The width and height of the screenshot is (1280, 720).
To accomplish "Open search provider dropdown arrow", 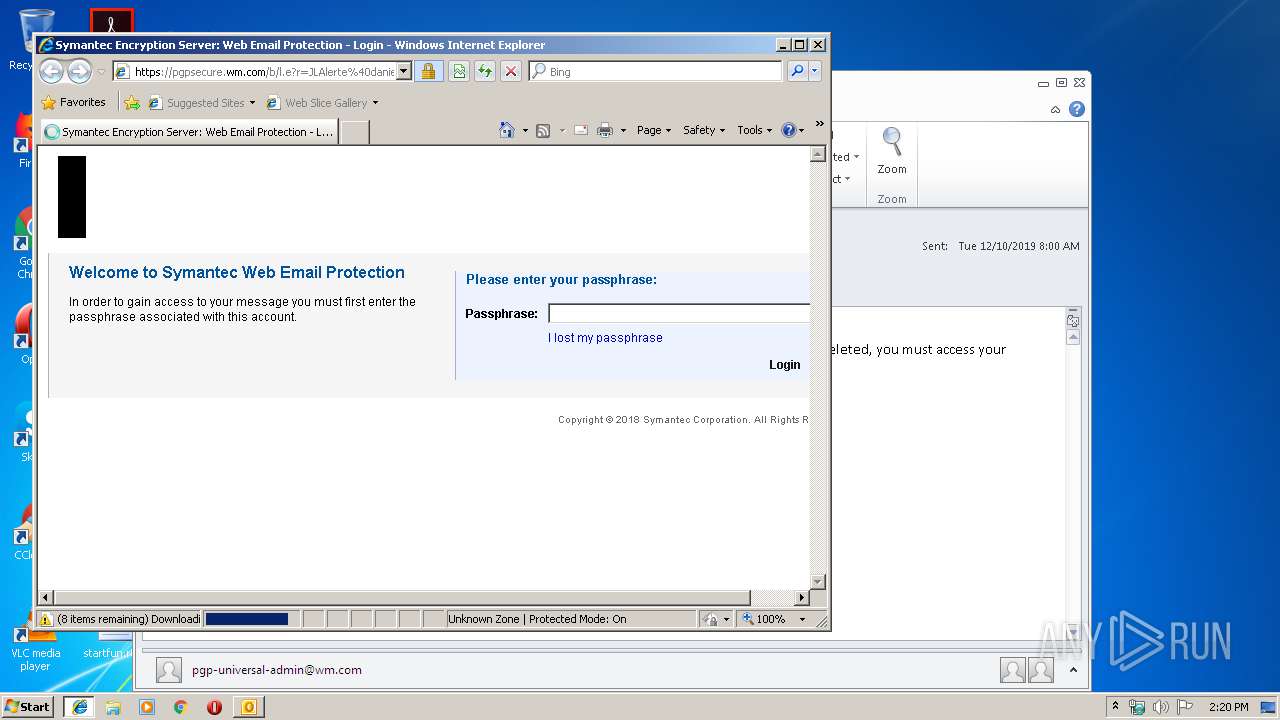I will [815, 71].
